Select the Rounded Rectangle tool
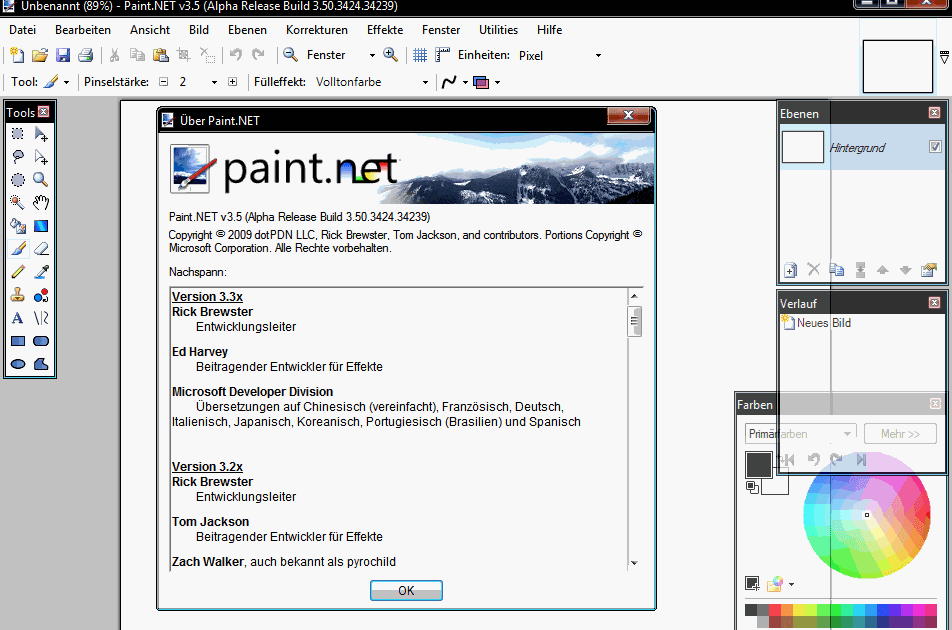The image size is (952, 630). pos(41,341)
